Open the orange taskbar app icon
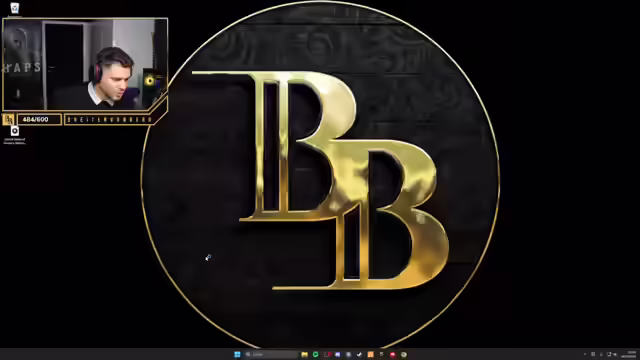640x360 pixels. pos(371,354)
